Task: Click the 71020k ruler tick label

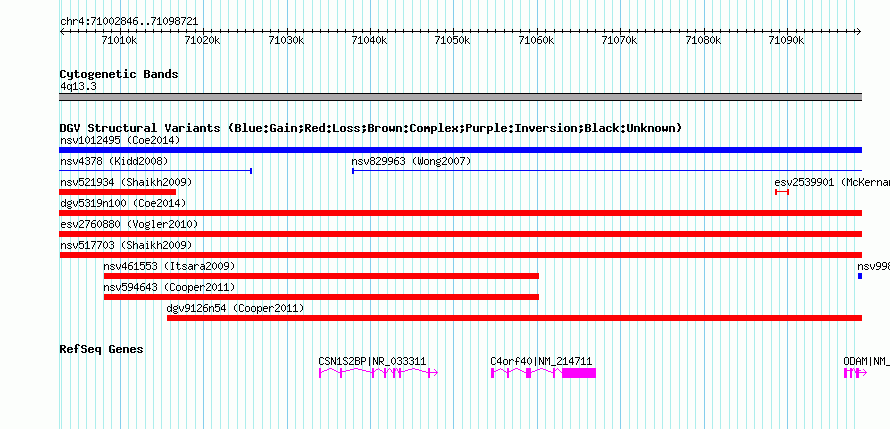Action: coord(203,40)
